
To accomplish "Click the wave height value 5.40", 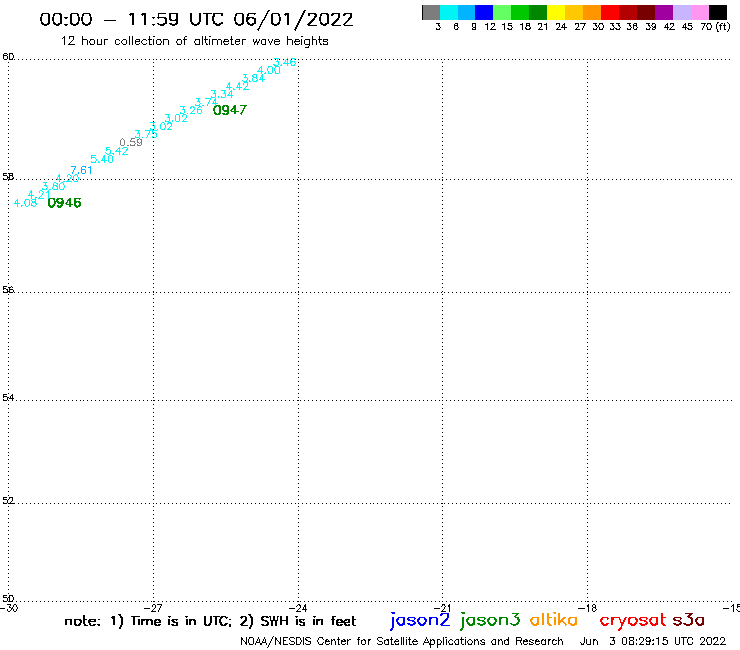I will point(102,159).
